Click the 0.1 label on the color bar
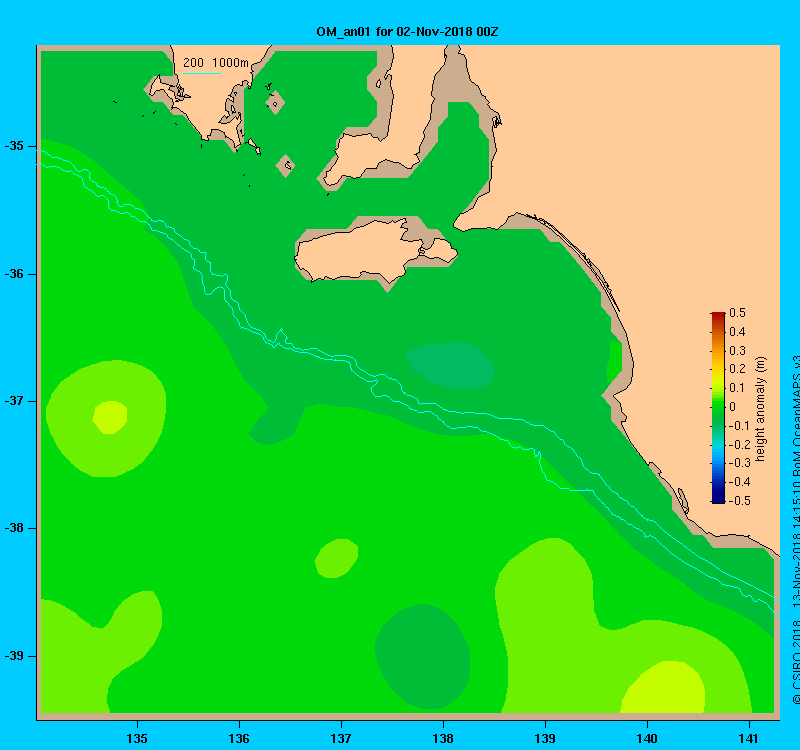Screen dimensions: 800x750 coord(737,388)
